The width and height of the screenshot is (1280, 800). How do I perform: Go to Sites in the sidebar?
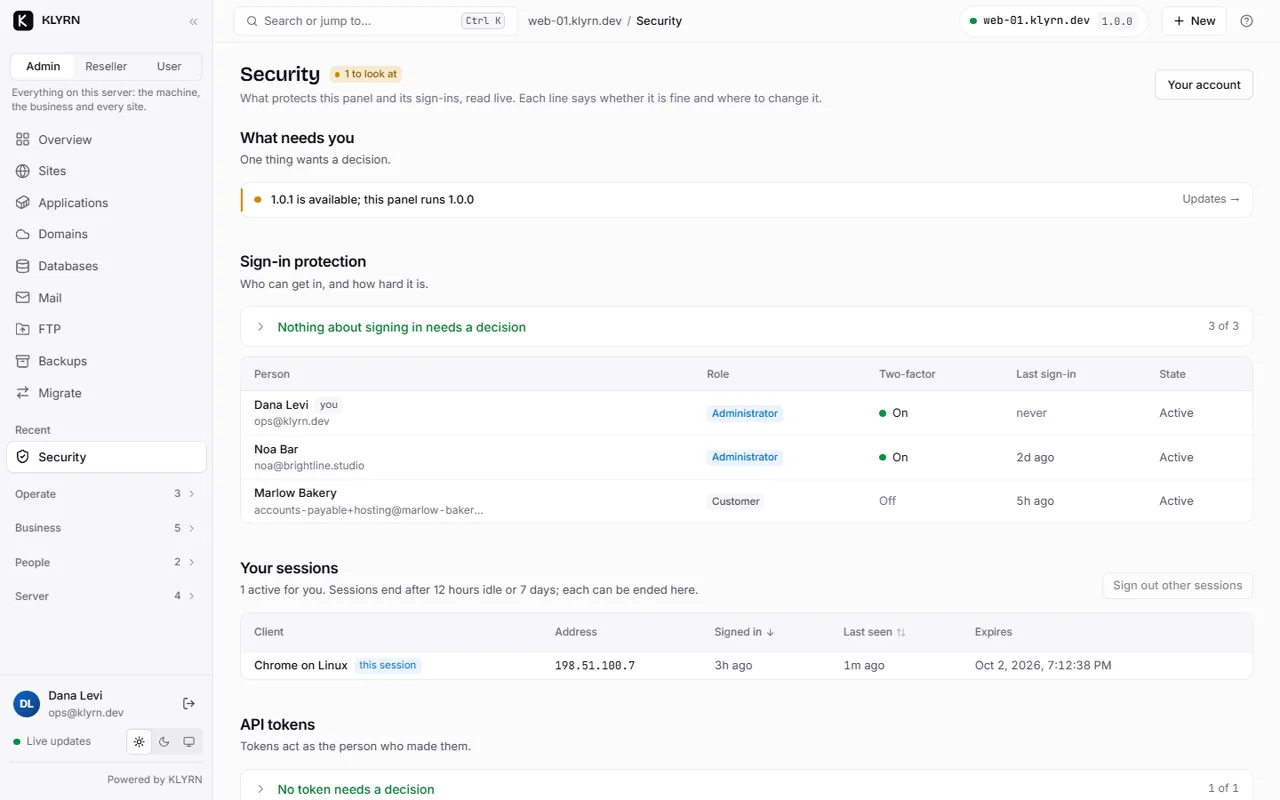[x=106, y=171]
